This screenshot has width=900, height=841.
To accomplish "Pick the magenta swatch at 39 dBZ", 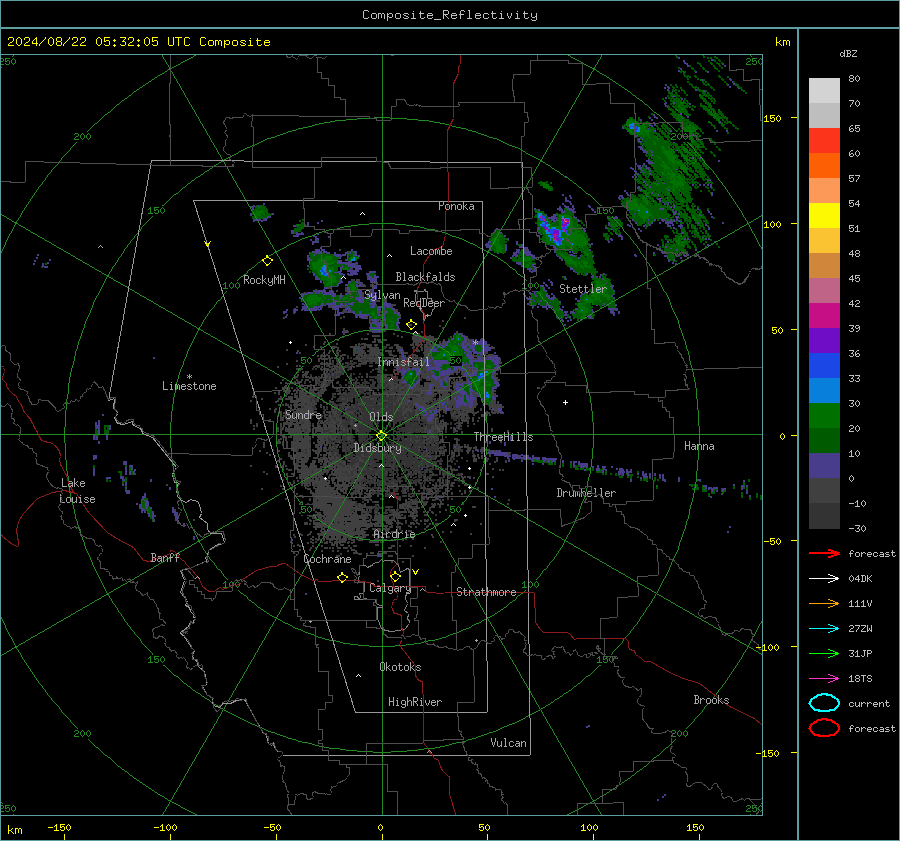I will tap(824, 315).
